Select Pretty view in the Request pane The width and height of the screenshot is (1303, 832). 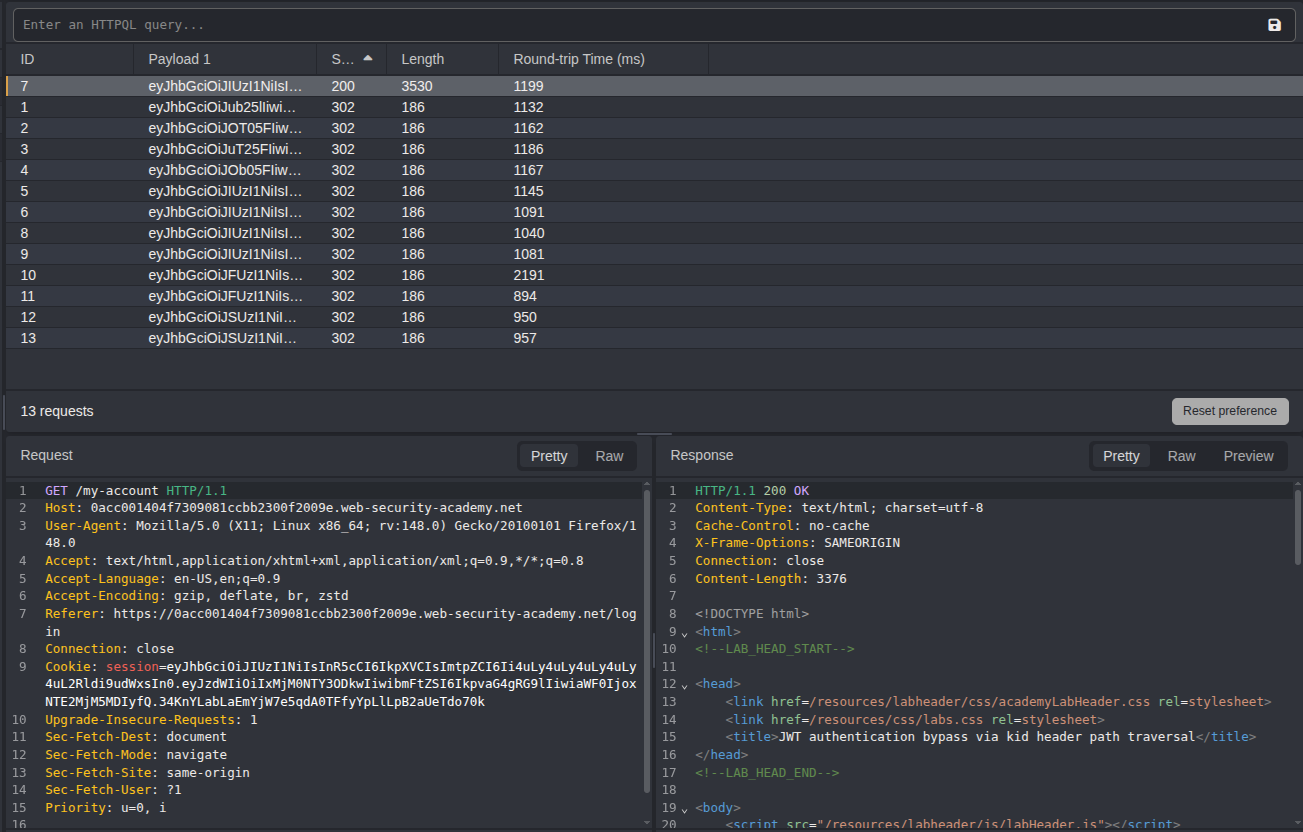pyautogui.click(x=549, y=456)
